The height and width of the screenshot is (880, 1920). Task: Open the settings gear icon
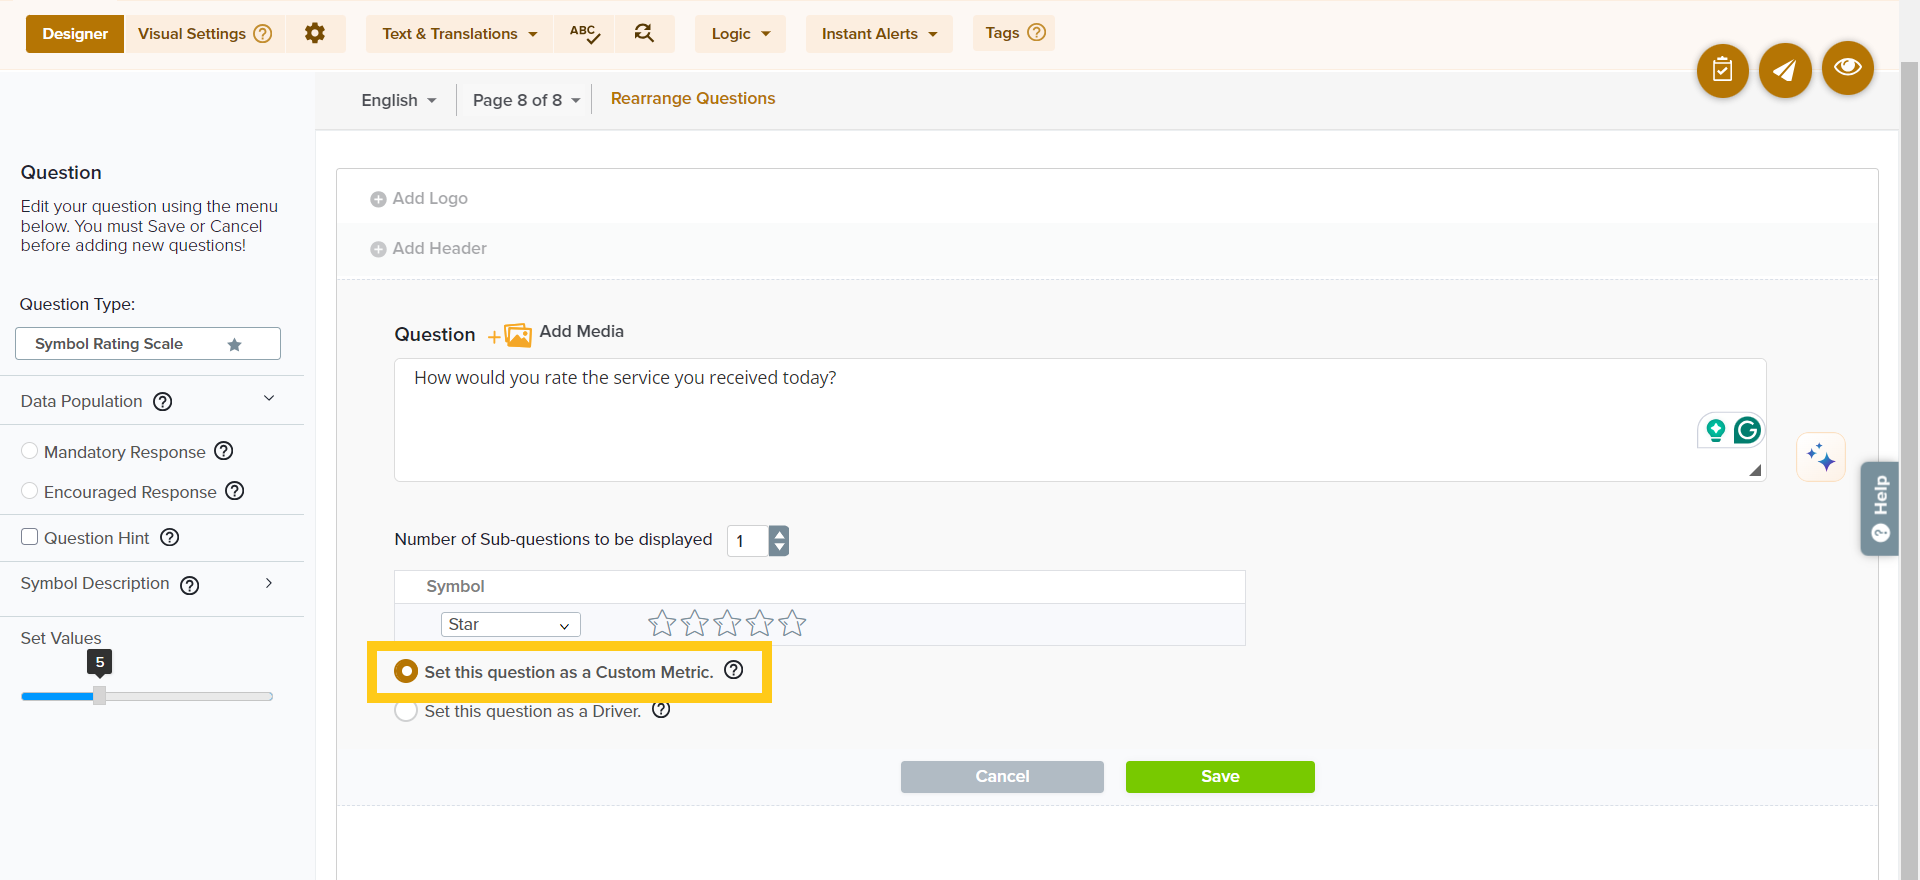pos(315,34)
